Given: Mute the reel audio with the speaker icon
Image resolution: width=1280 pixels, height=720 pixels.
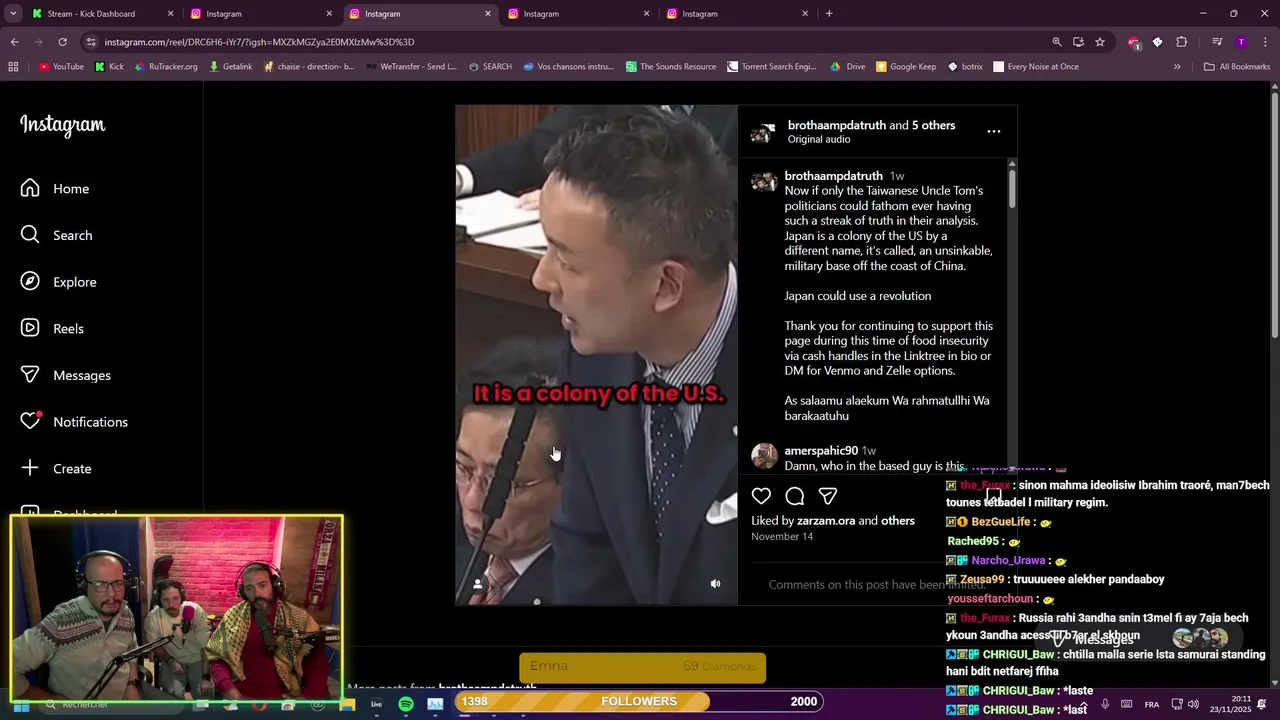Looking at the screenshot, I should (715, 584).
